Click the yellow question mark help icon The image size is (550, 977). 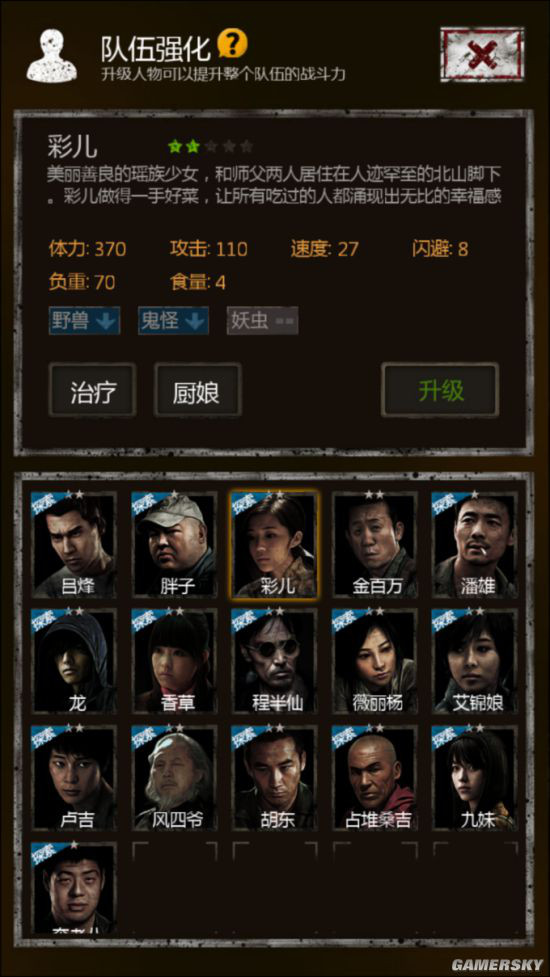[233, 44]
